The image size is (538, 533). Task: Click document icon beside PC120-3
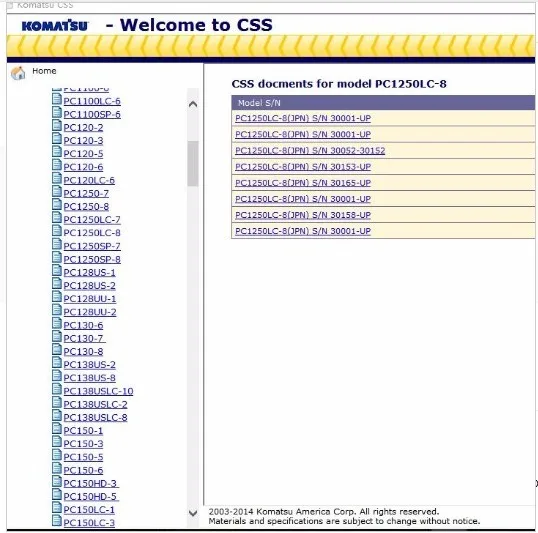tap(57, 139)
